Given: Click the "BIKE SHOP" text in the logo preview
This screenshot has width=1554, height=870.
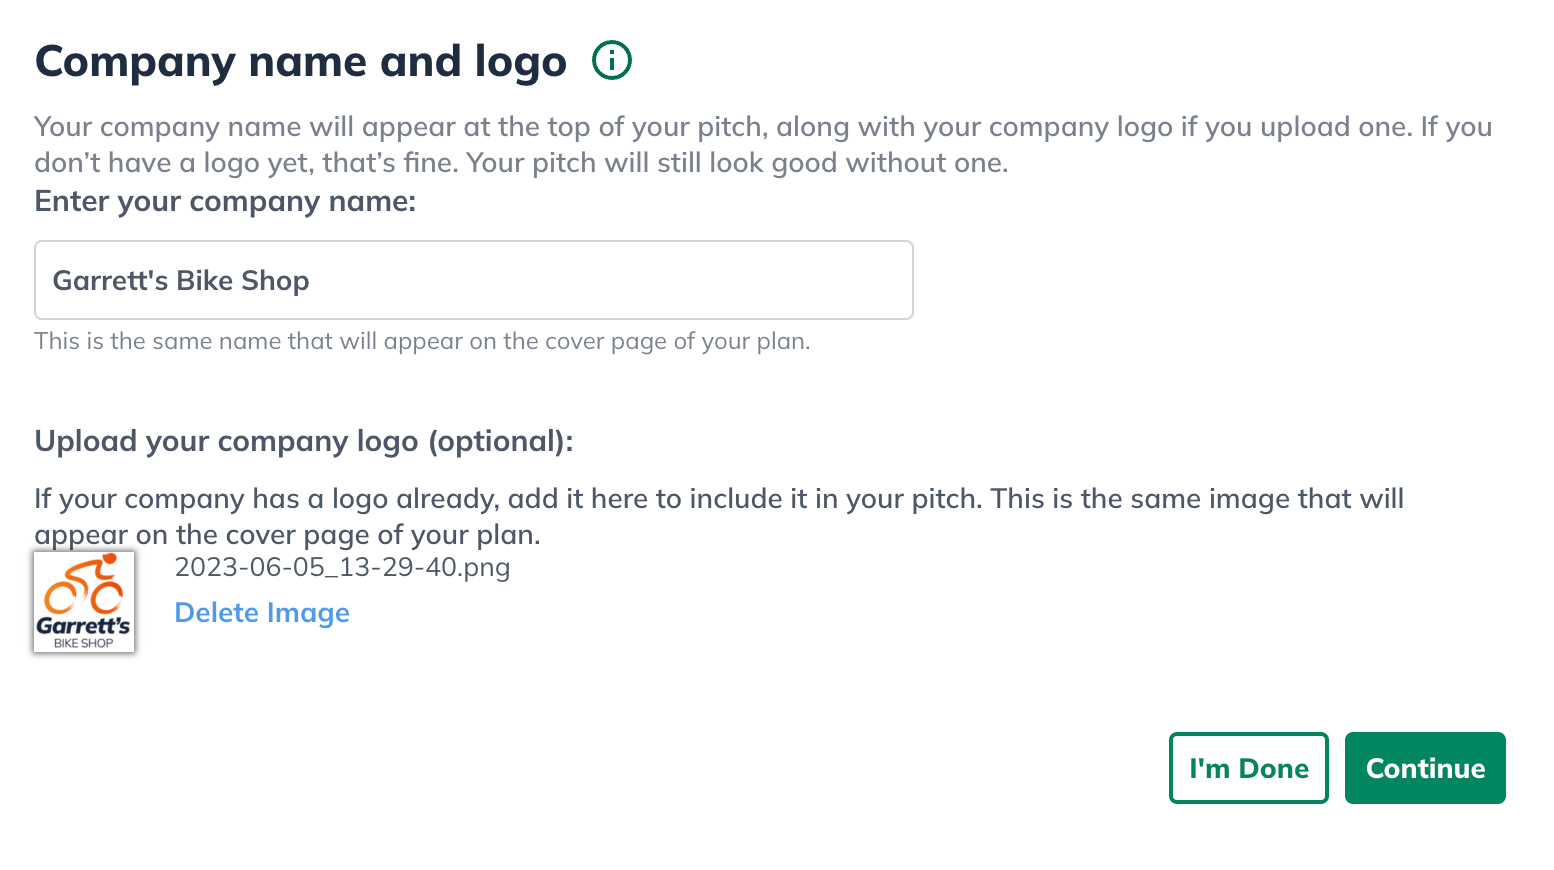Looking at the screenshot, I should click(x=84, y=643).
